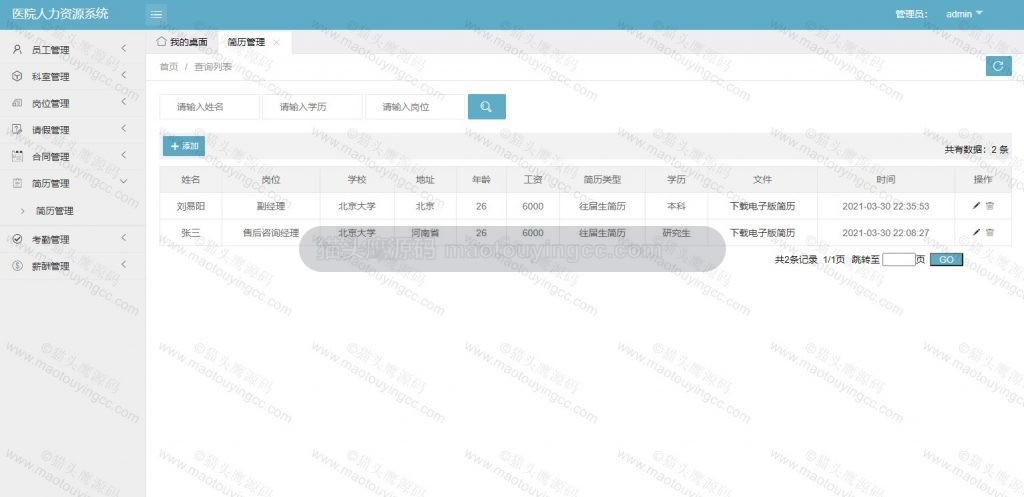Click the 河南省 address cell

(x=425, y=233)
